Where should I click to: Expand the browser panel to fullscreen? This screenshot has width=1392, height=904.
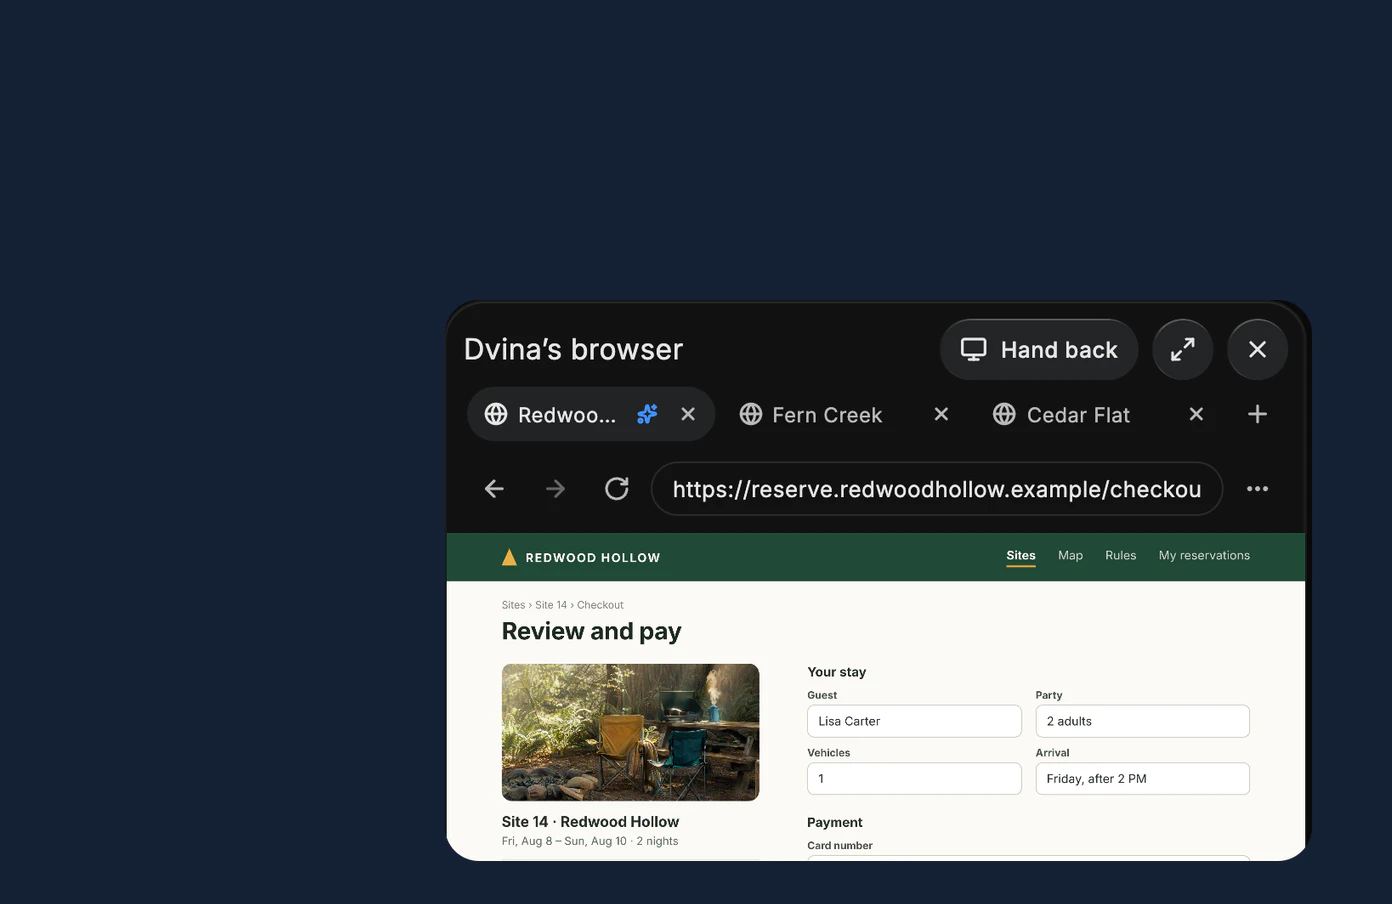(x=1183, y=349)
